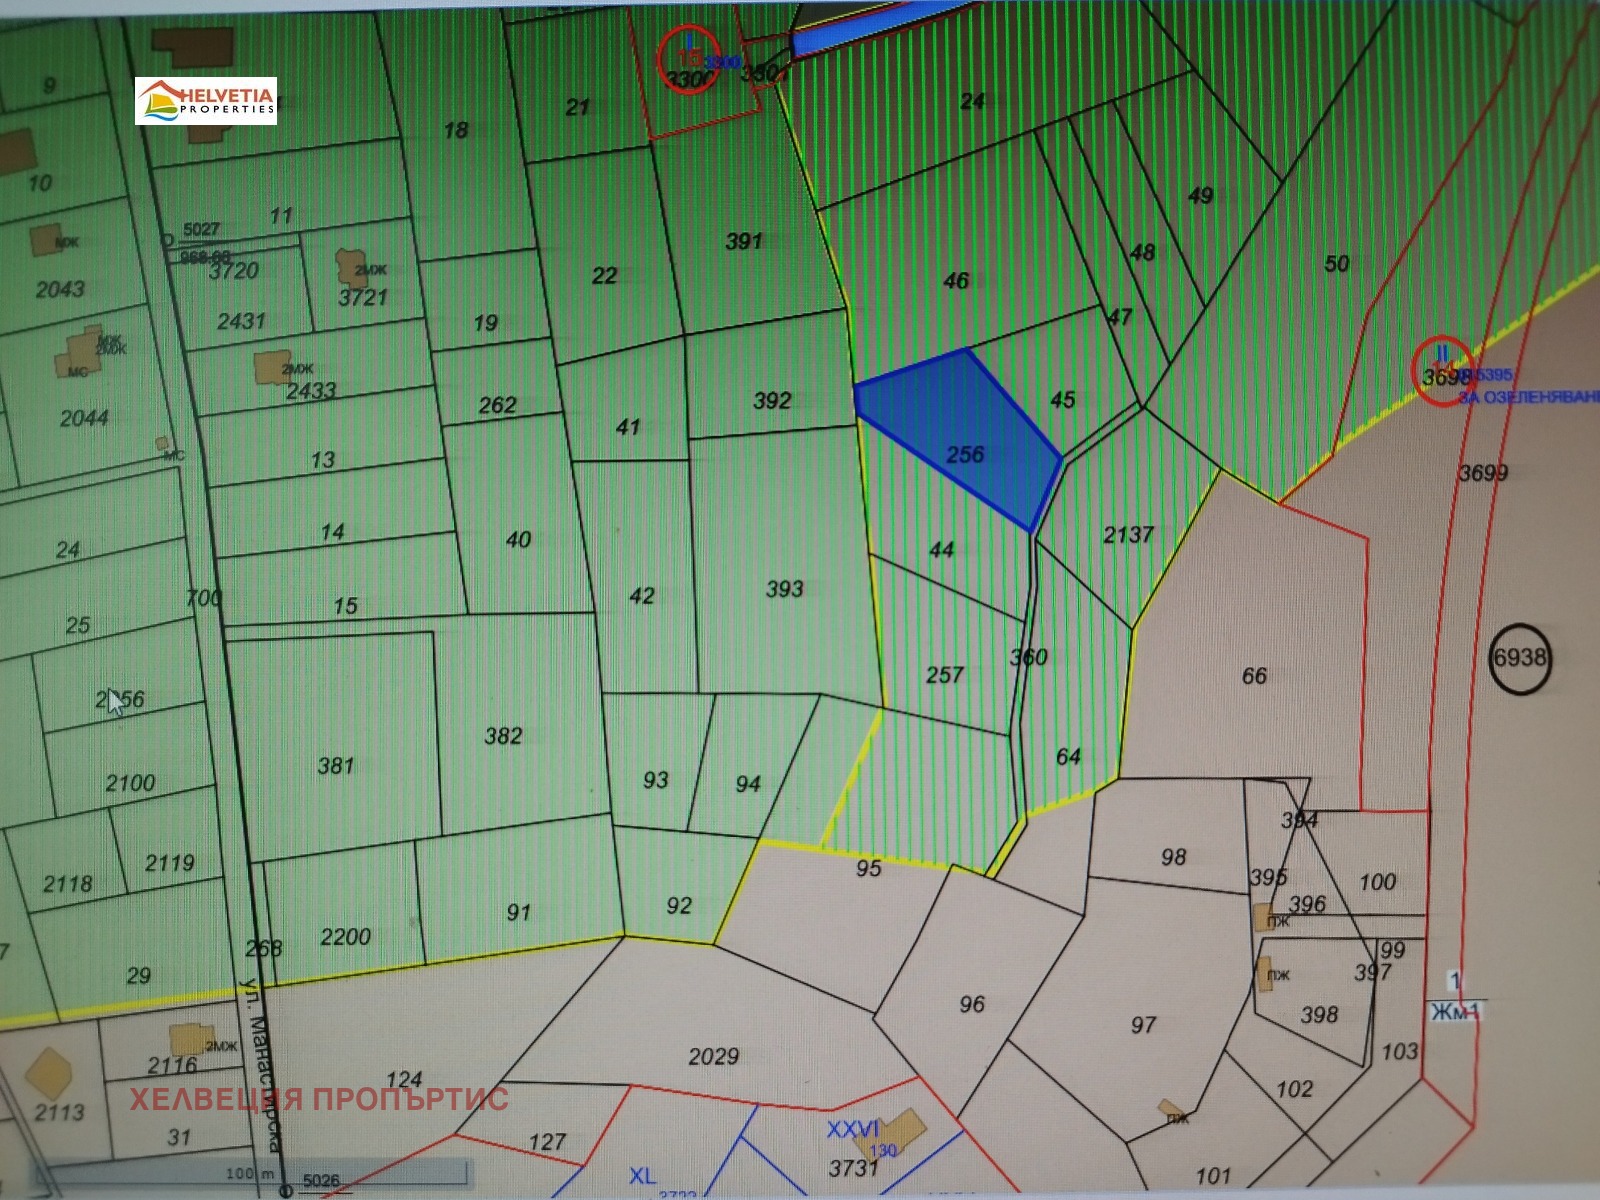Click the 100 m scale bar
1600x1200 pixels.
[250, 1174]
